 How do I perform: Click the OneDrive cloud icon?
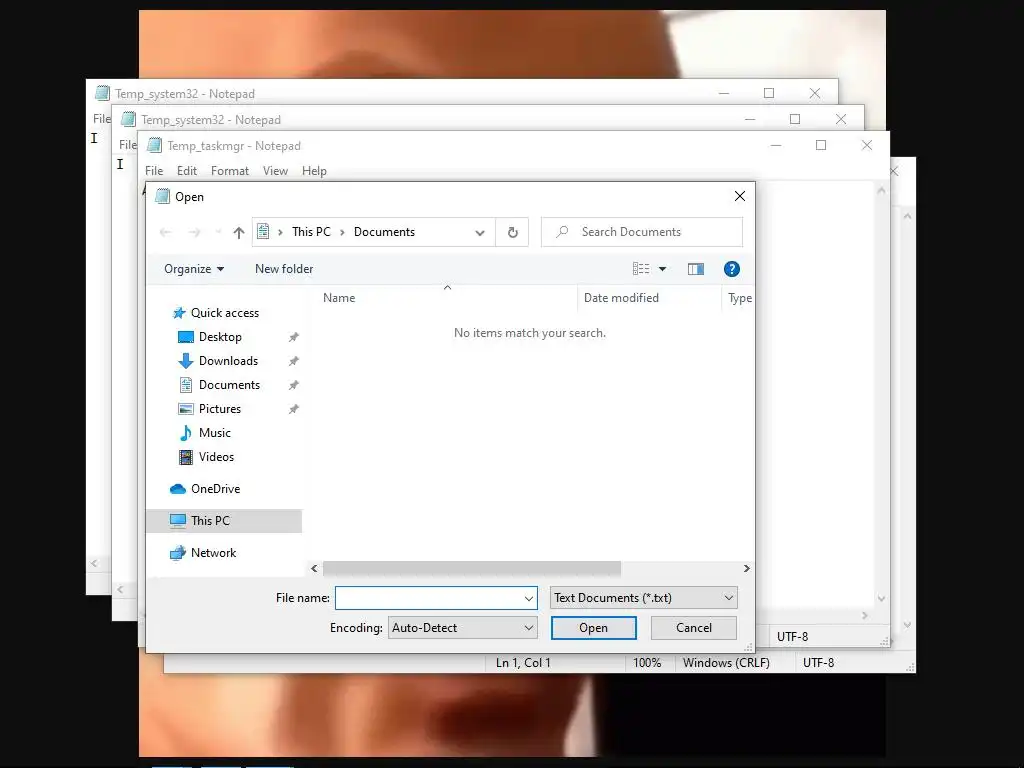(178, 489)
